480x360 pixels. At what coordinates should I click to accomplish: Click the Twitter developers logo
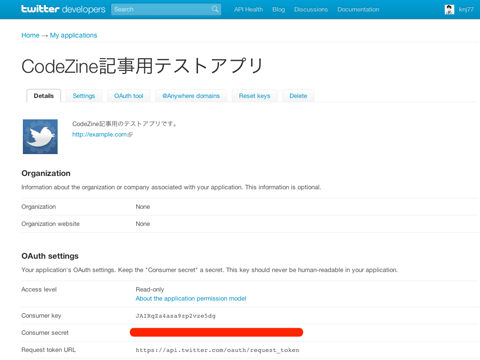[63, 9]
